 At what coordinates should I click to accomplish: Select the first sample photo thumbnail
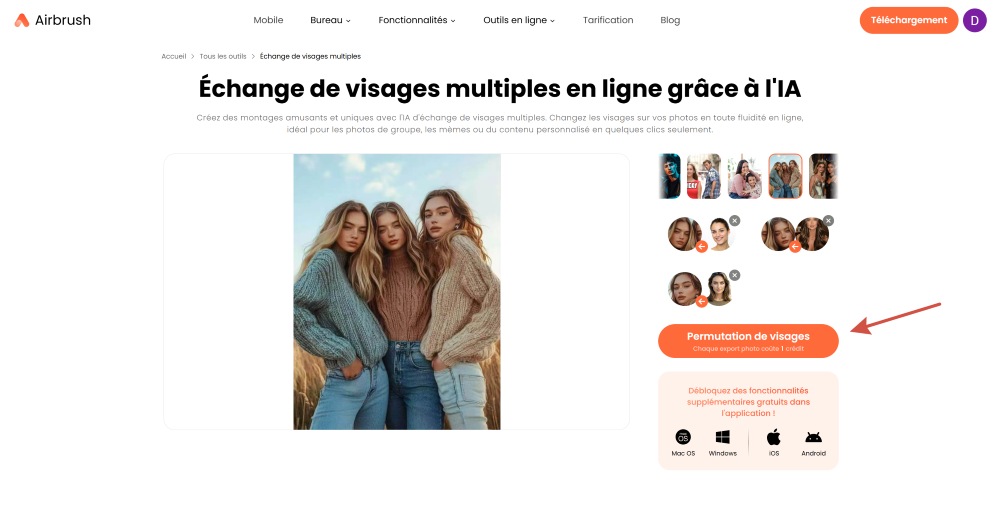670,176
